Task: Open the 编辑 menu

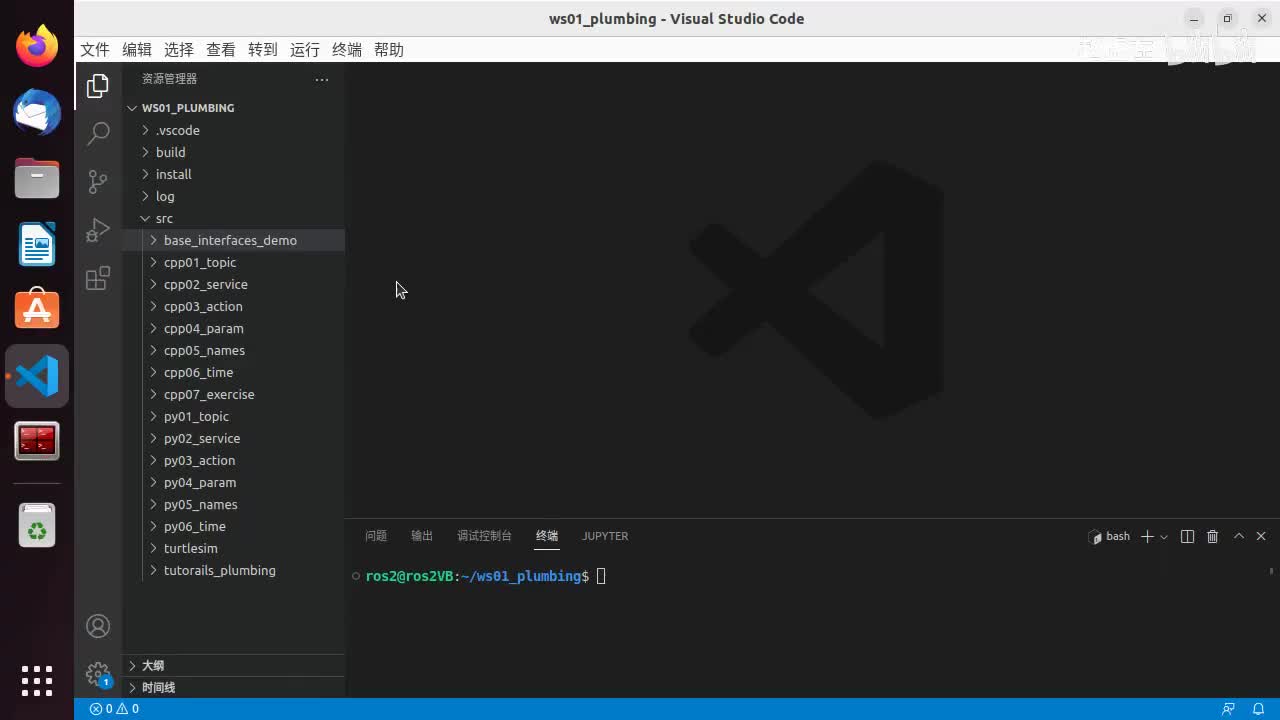Action: tap(137, 50)
